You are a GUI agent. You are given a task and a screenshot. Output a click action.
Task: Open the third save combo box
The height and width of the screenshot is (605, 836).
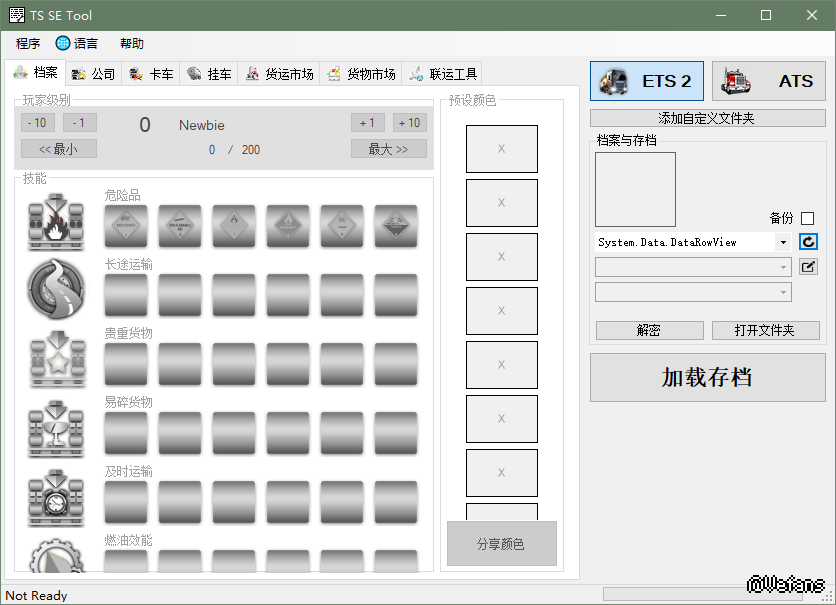pyautogui.click(x=693, y=292)
